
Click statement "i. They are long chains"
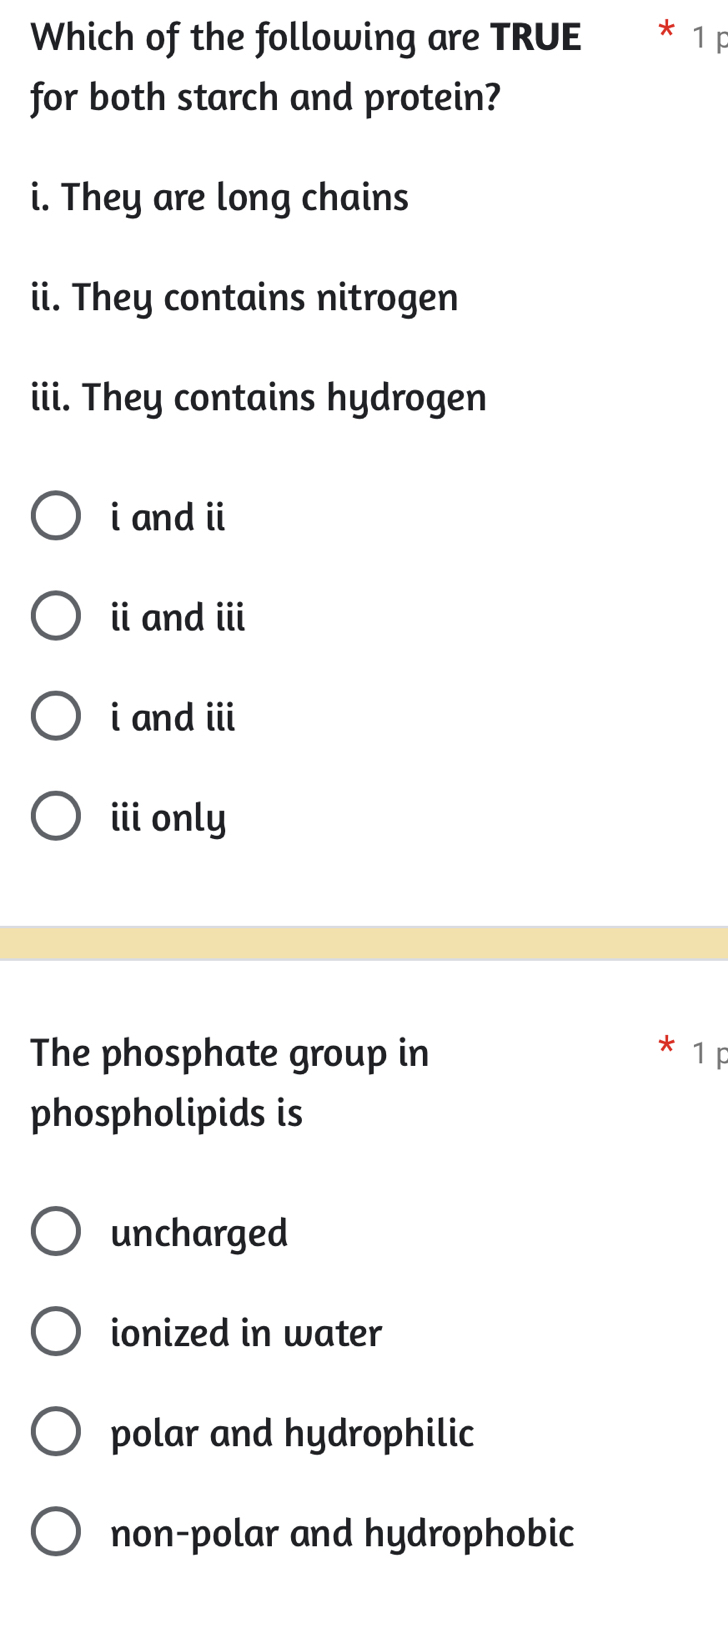219,197
